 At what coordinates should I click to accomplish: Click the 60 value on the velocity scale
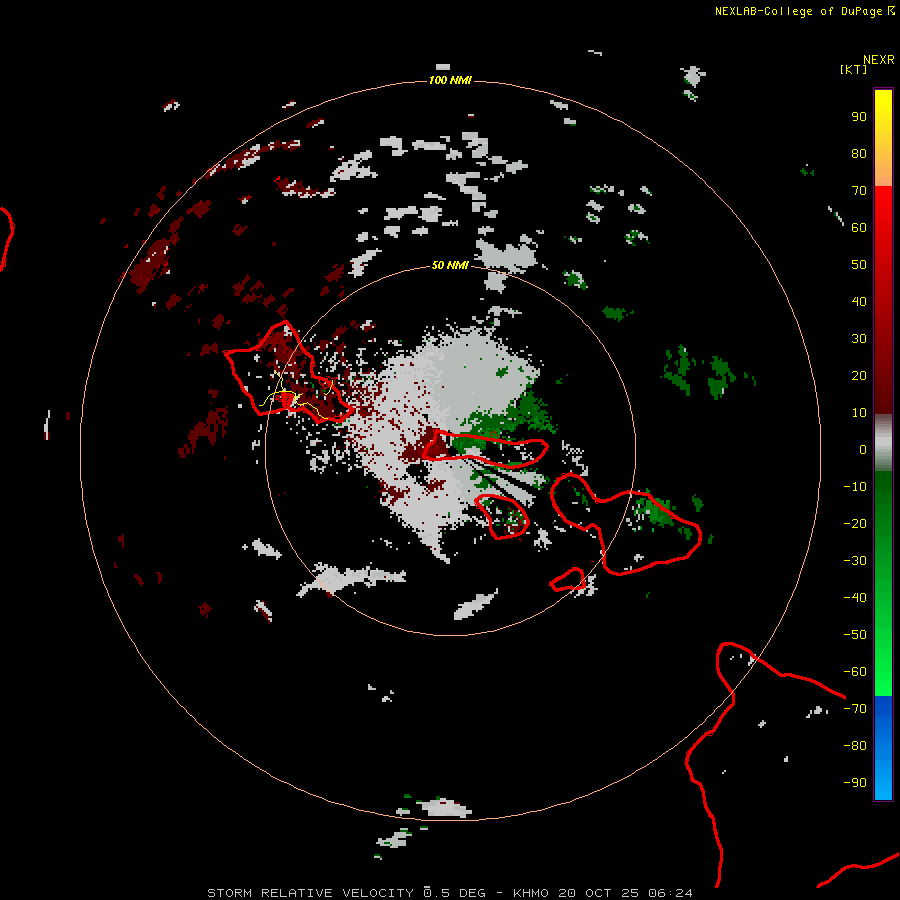click(x=859, y=227)
